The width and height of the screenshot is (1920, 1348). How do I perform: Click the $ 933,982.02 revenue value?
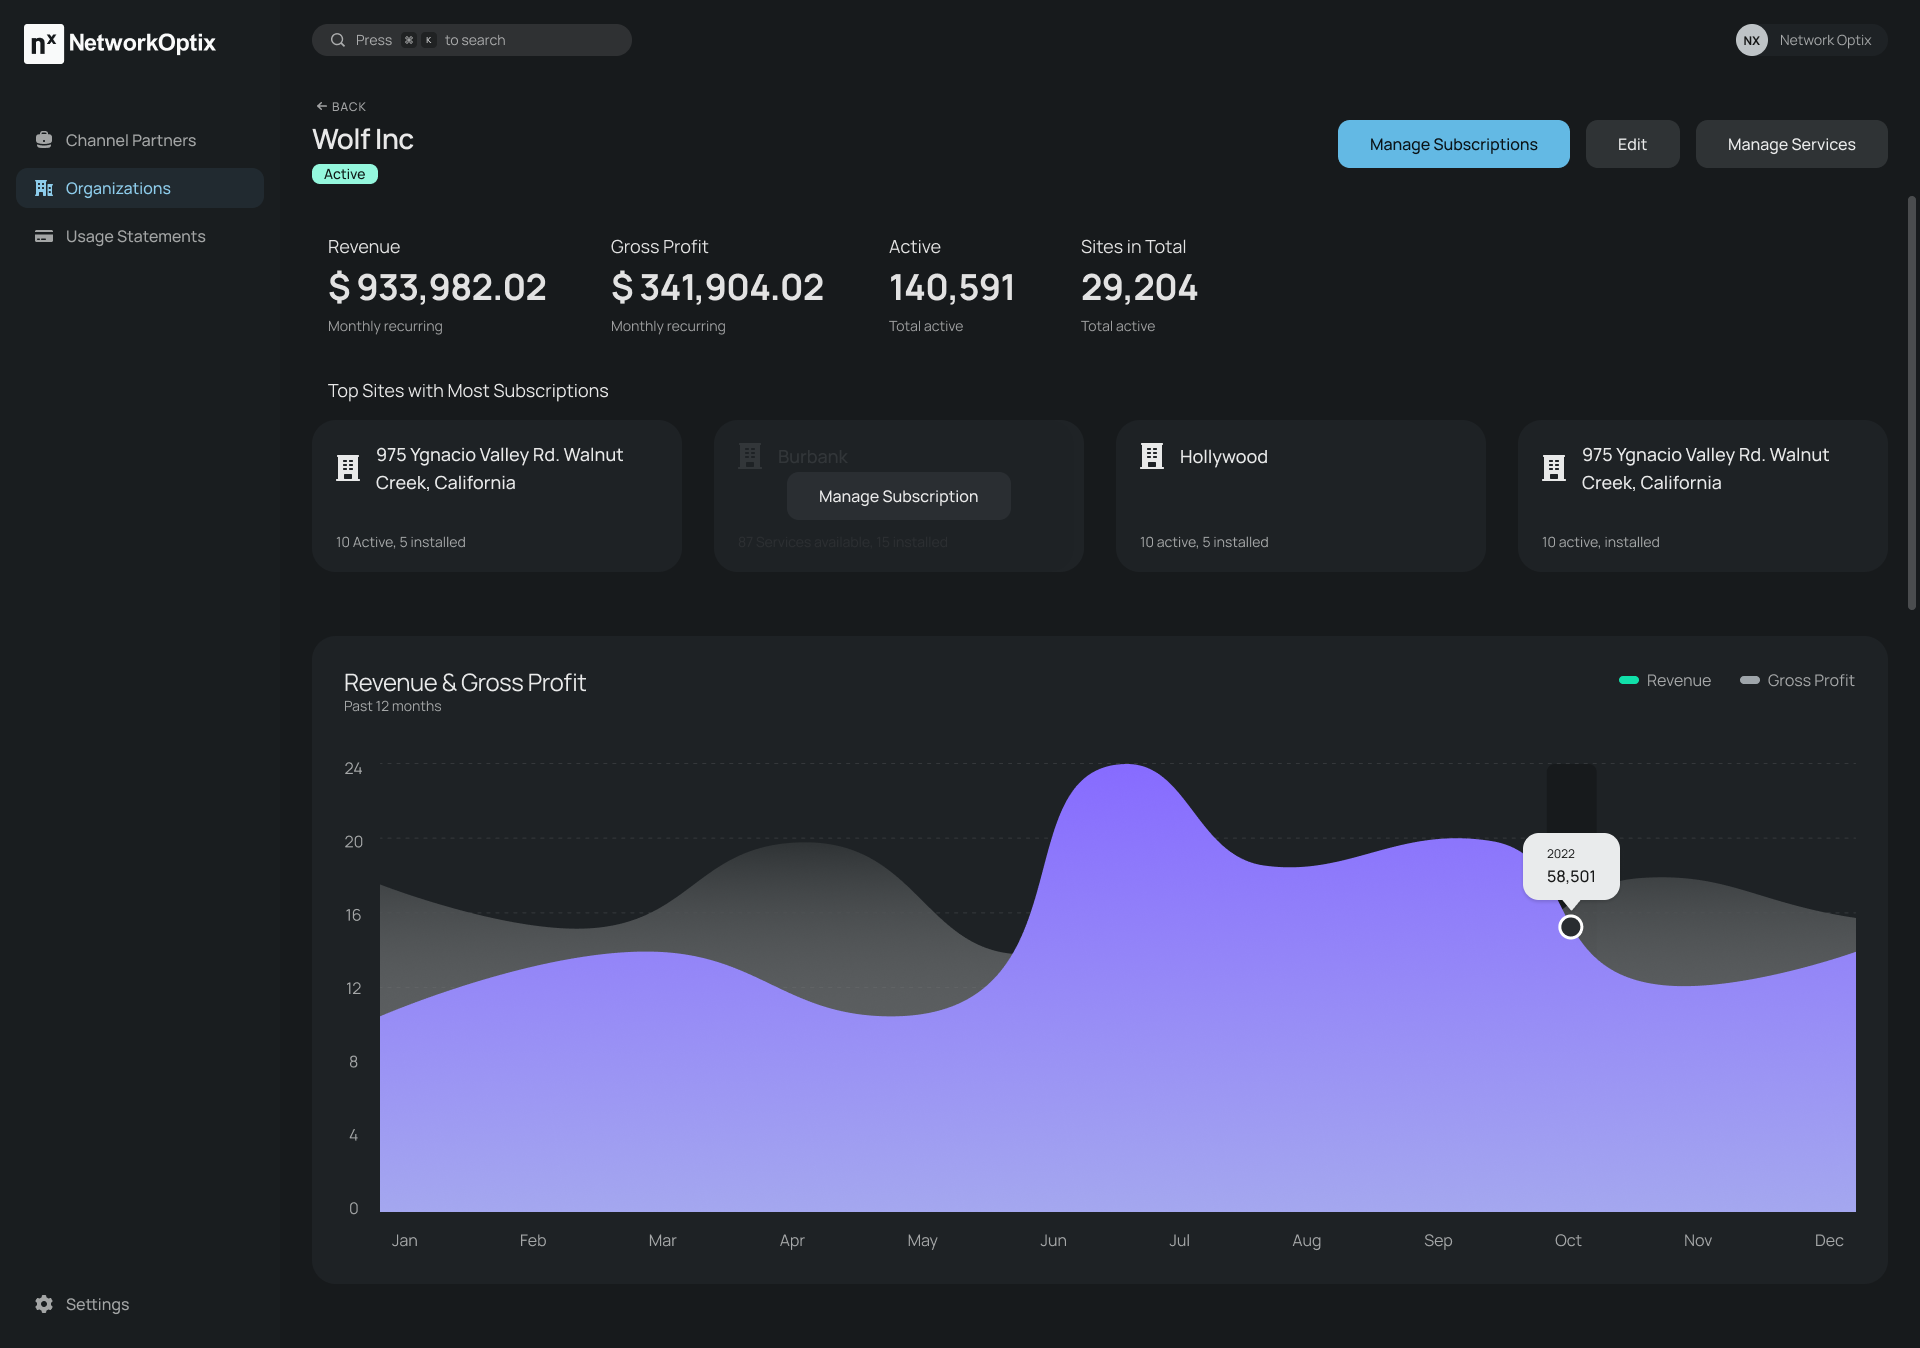(x=437, y=288)
